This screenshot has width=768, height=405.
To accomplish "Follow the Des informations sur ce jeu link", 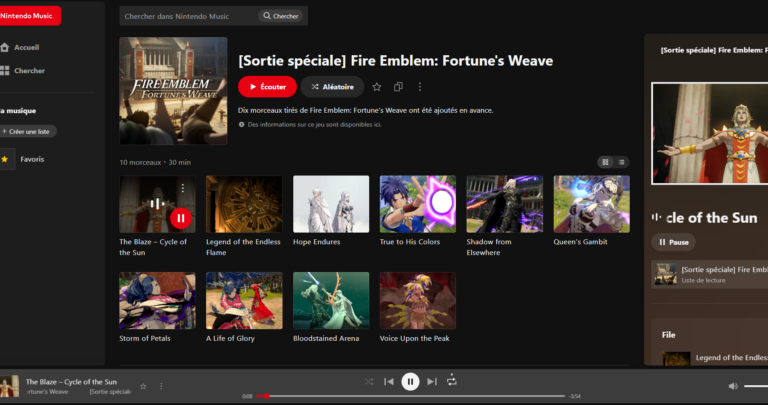I will pyautogui.click(x=315, y=124).
